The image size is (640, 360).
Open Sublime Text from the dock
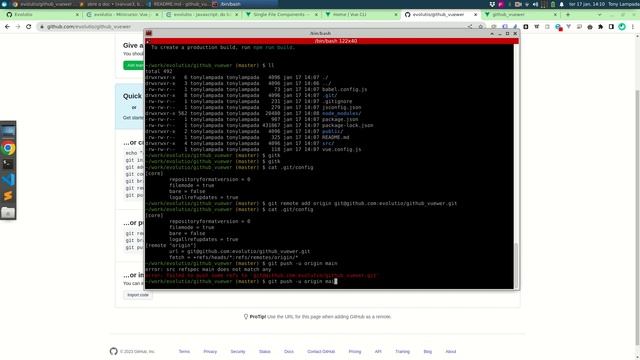8,196
